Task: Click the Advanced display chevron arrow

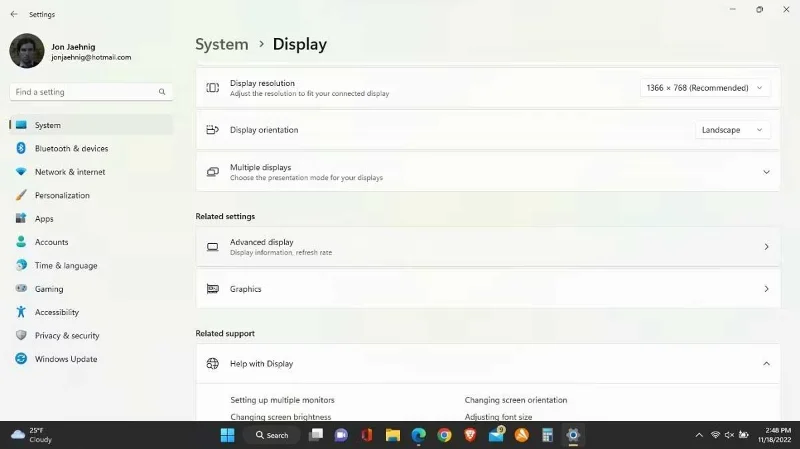Action: pos(766,247)
